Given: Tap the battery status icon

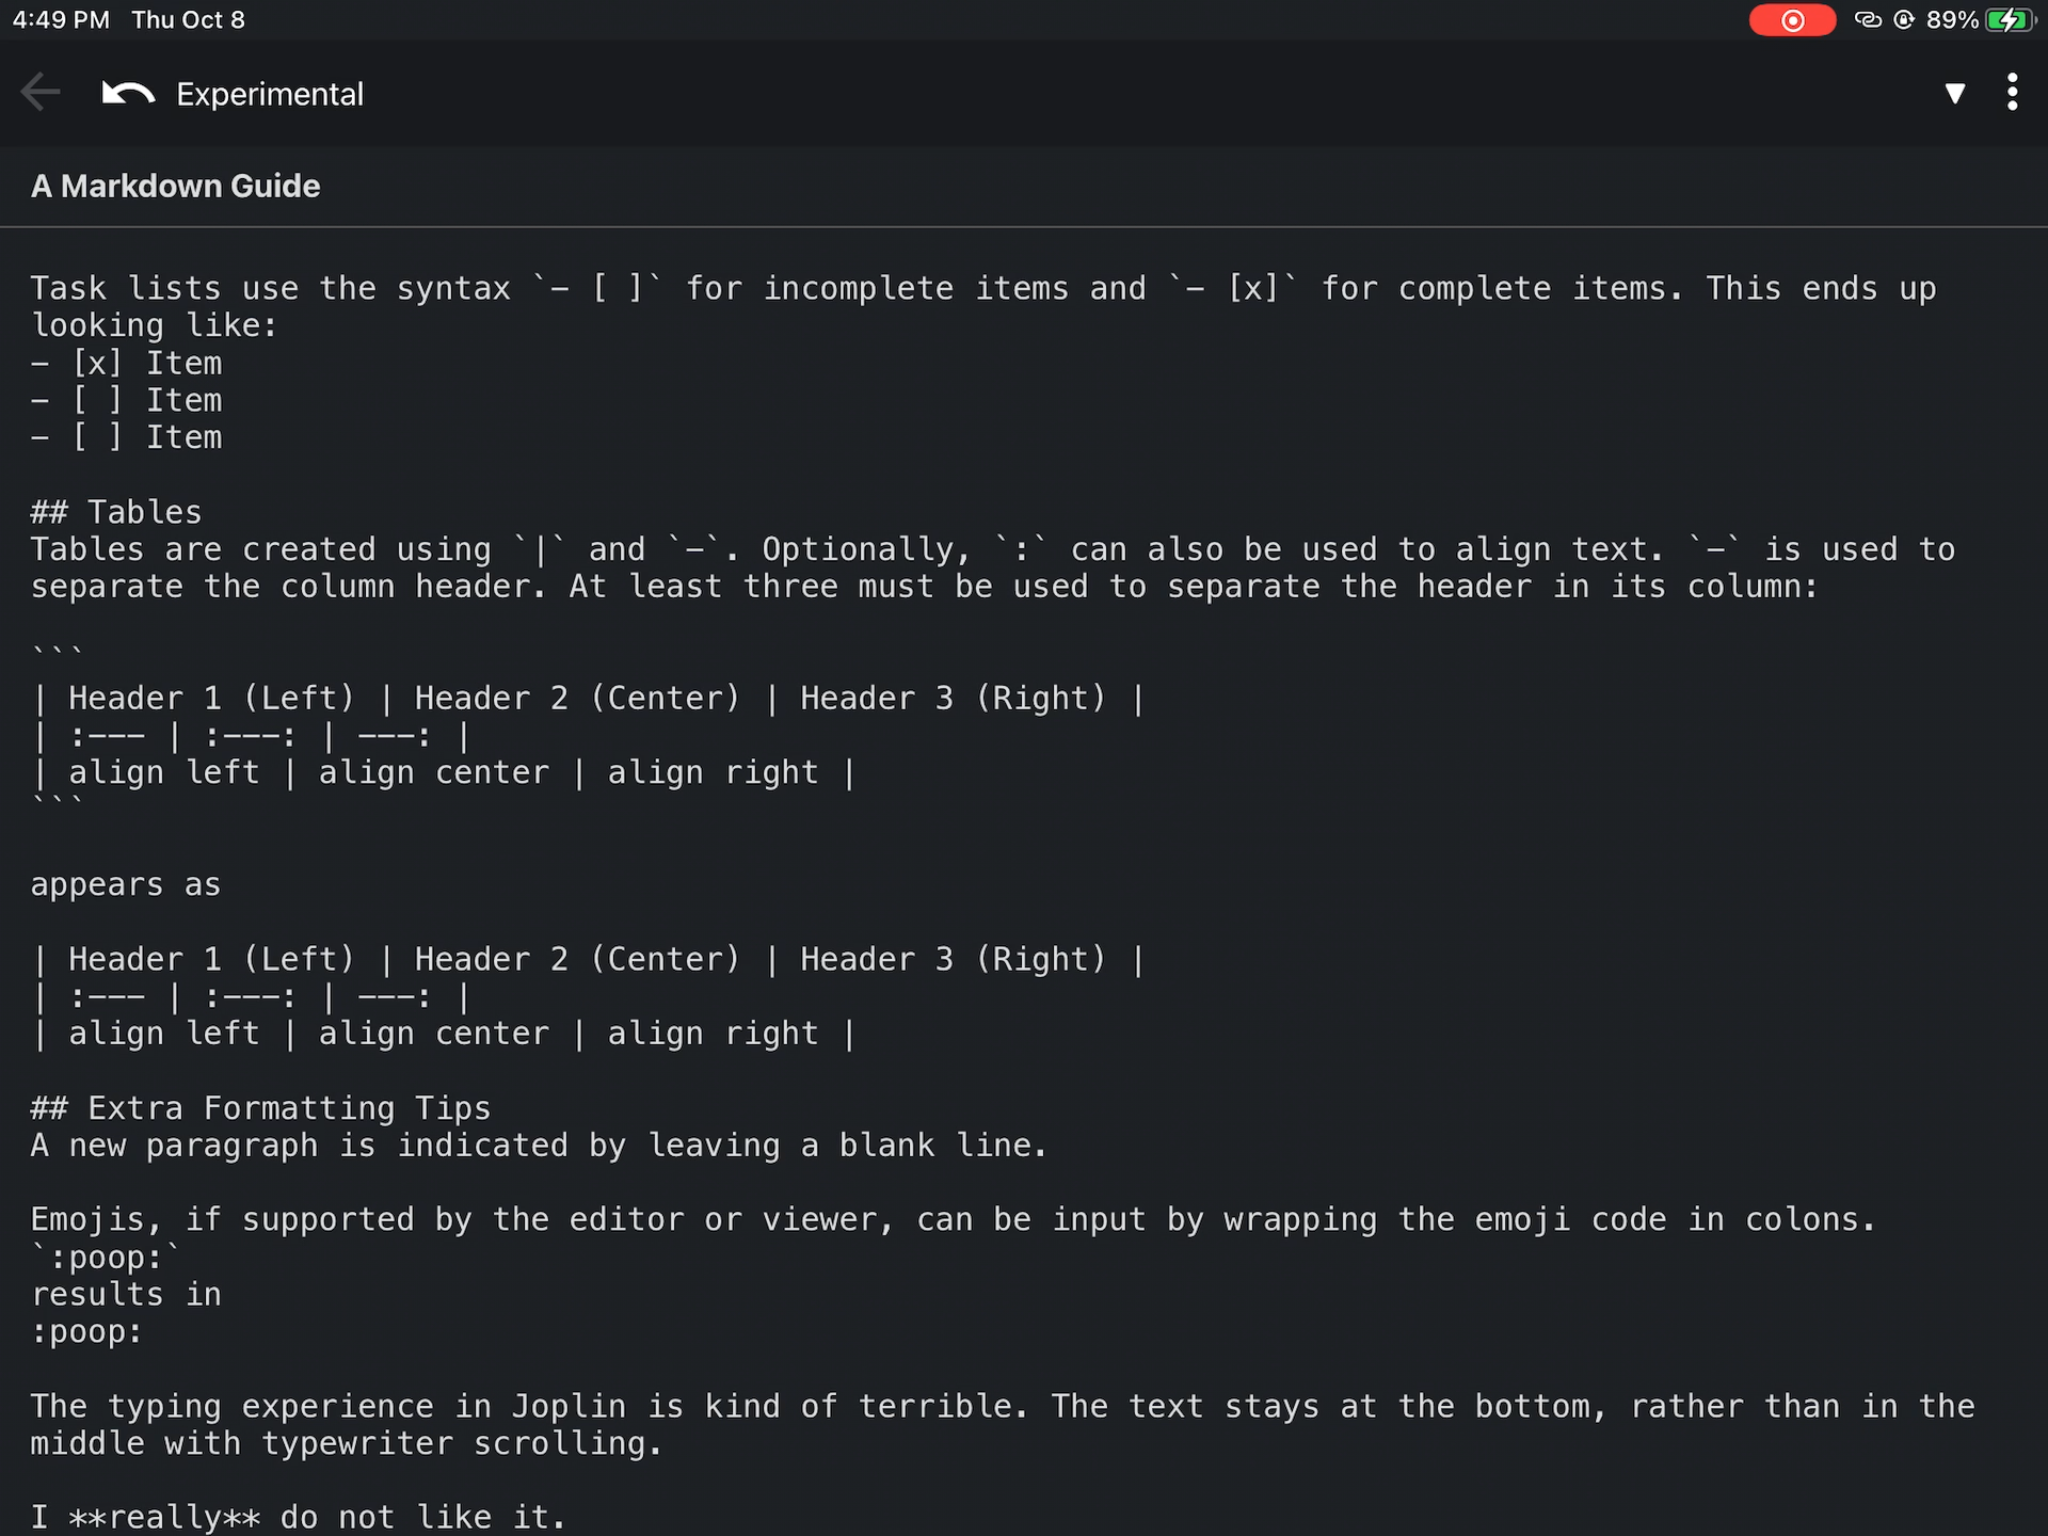Looking at the screenshot, I should tap(2010, 20).
